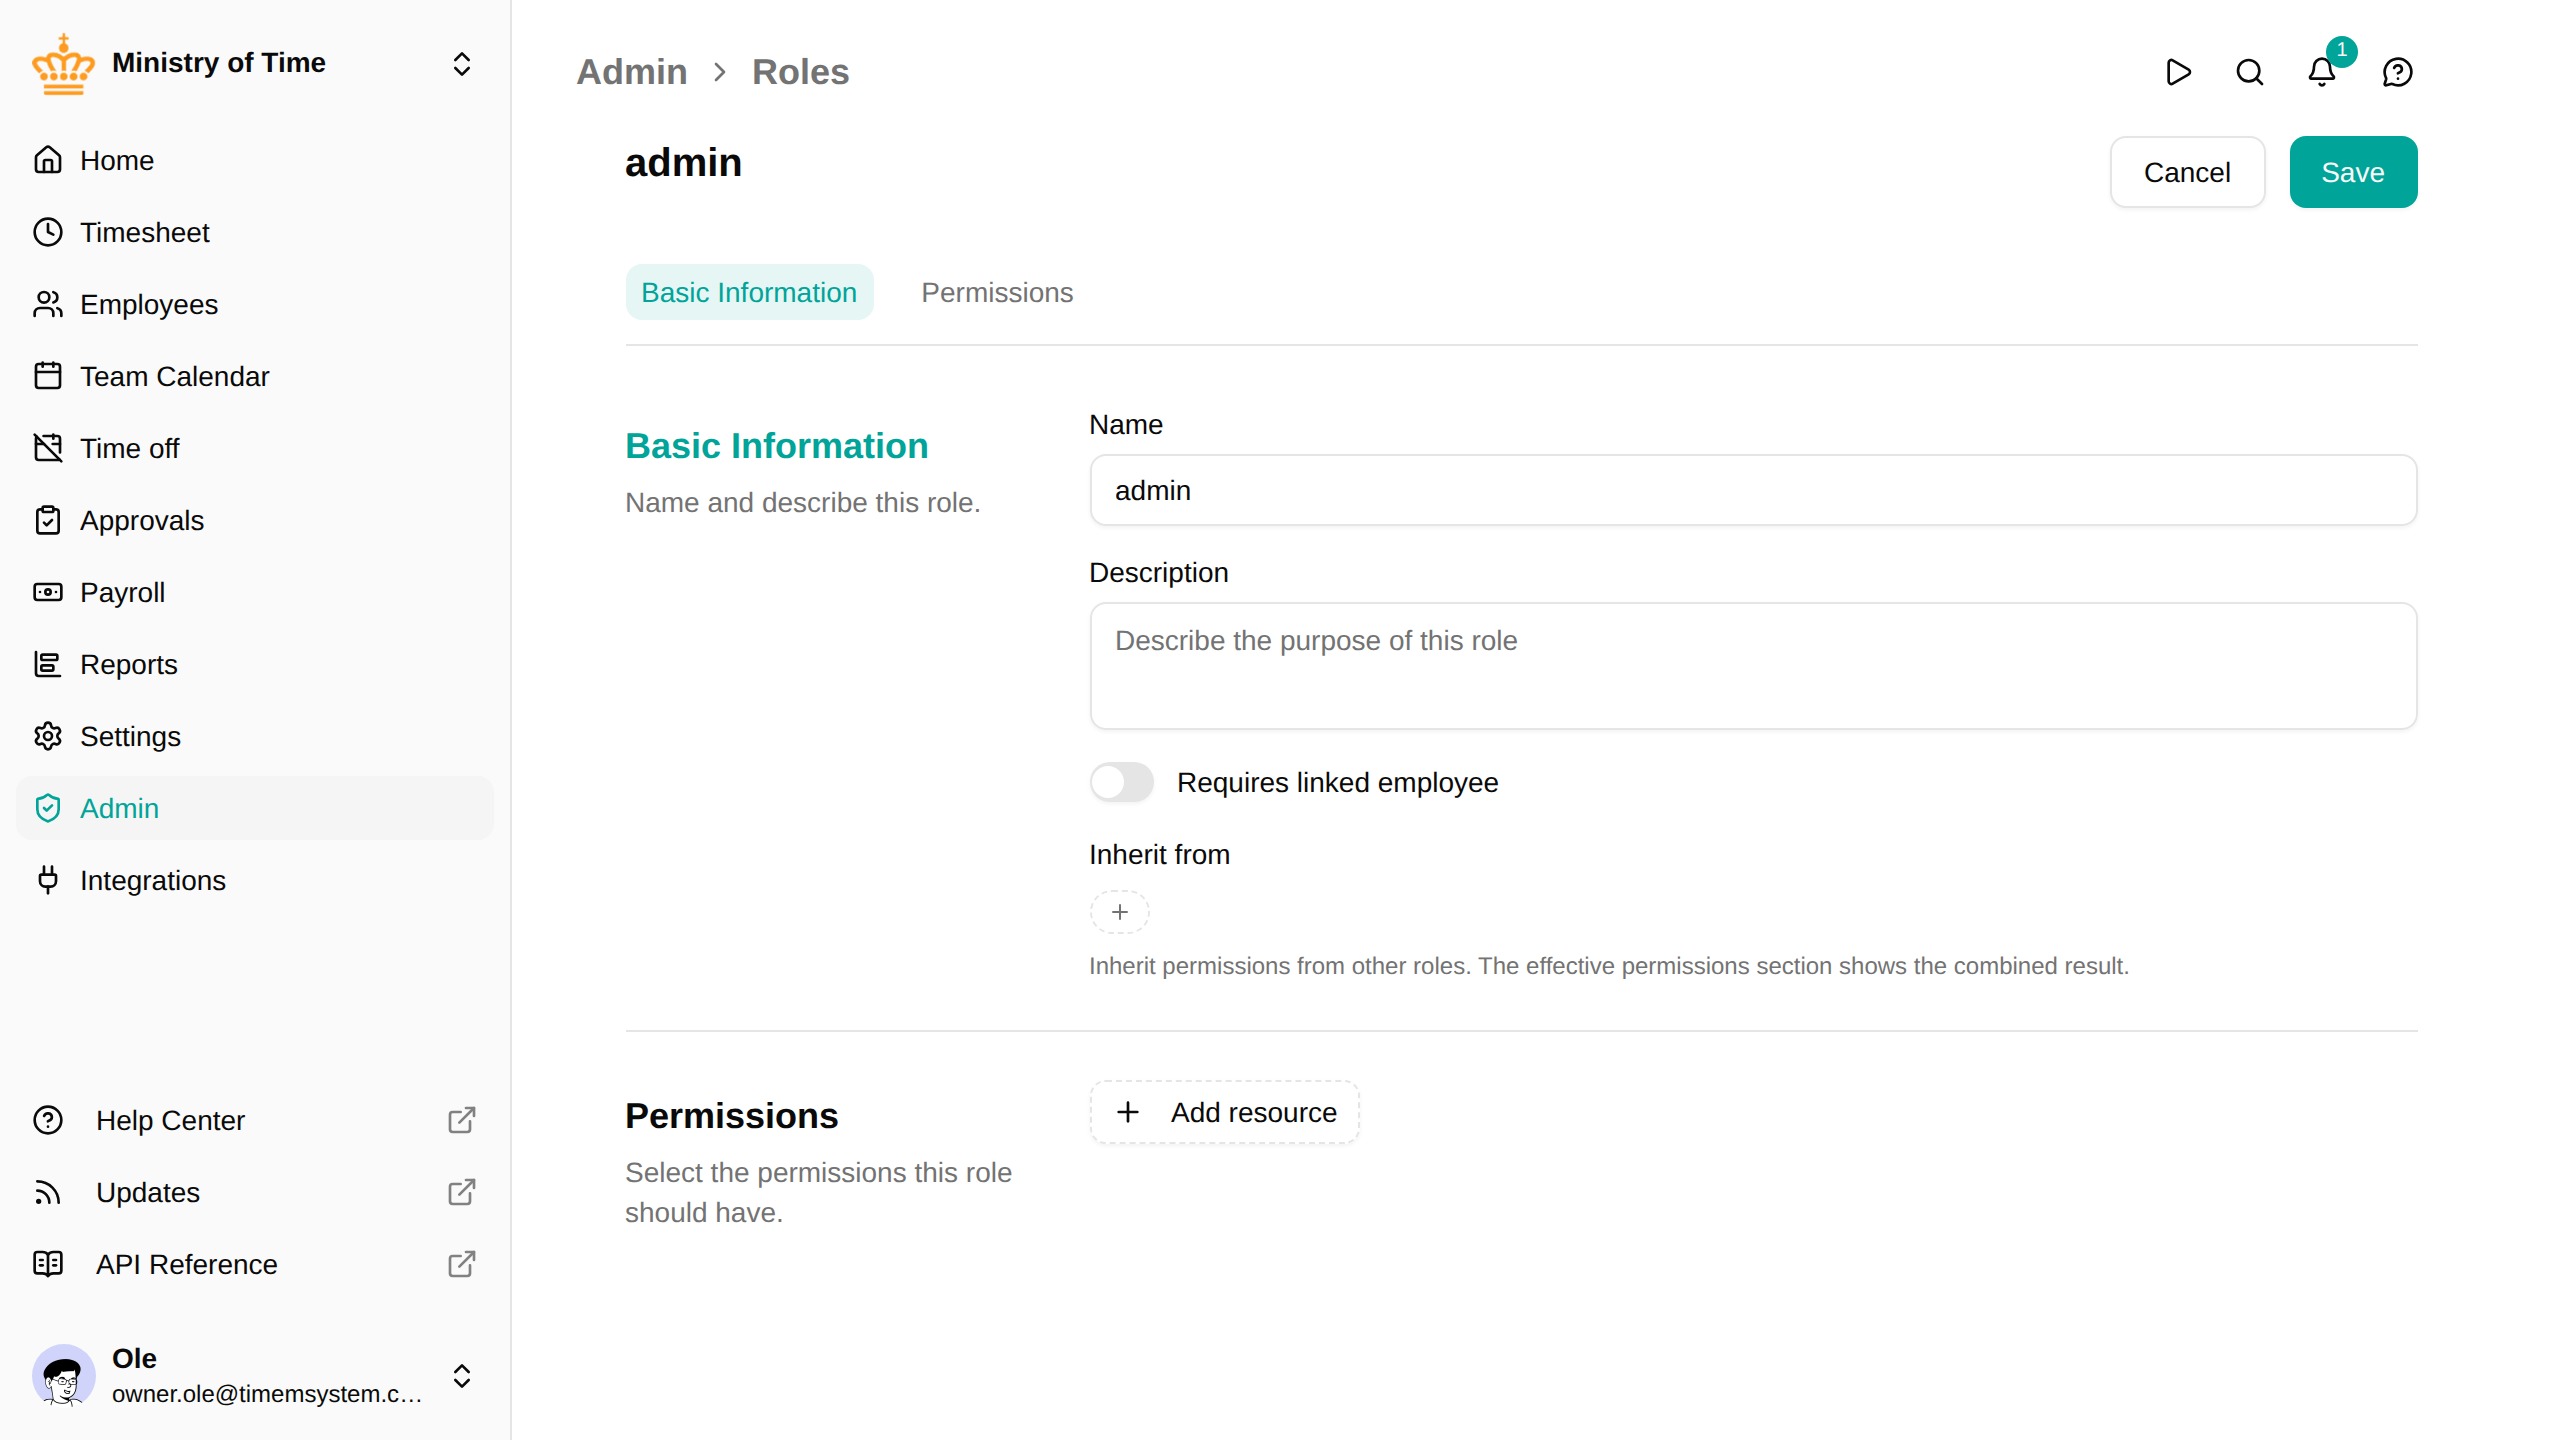Switch to the Permissions tab
The width and height of the screenshot is (2560, 1440).
997,292
